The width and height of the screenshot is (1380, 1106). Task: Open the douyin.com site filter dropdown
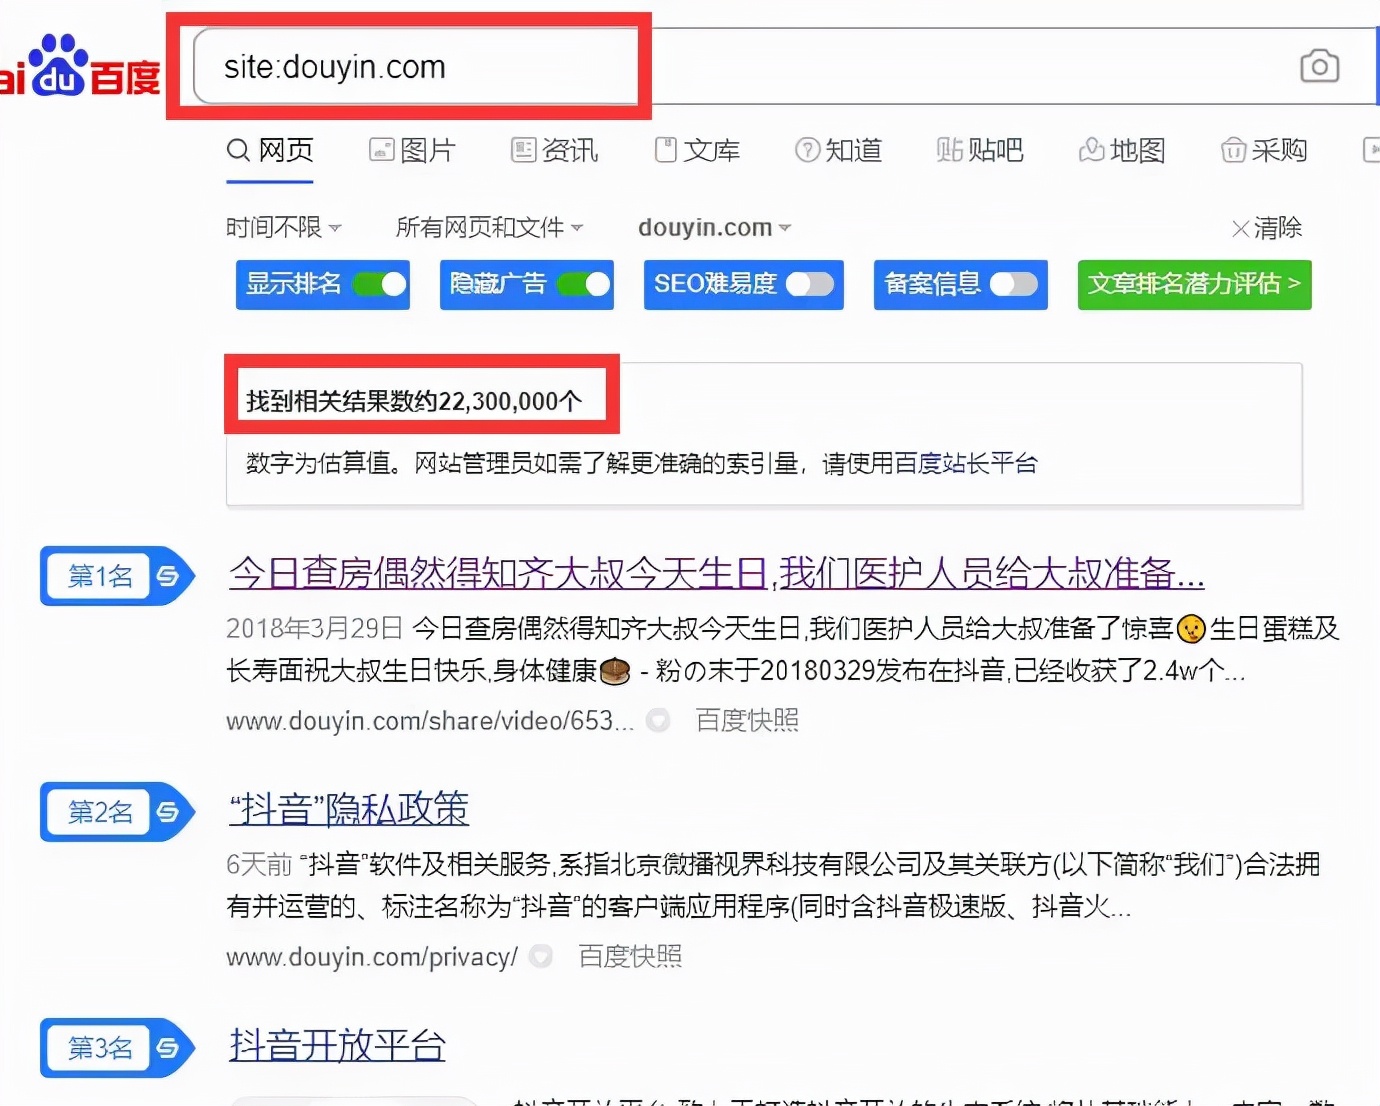pos(712,228)
